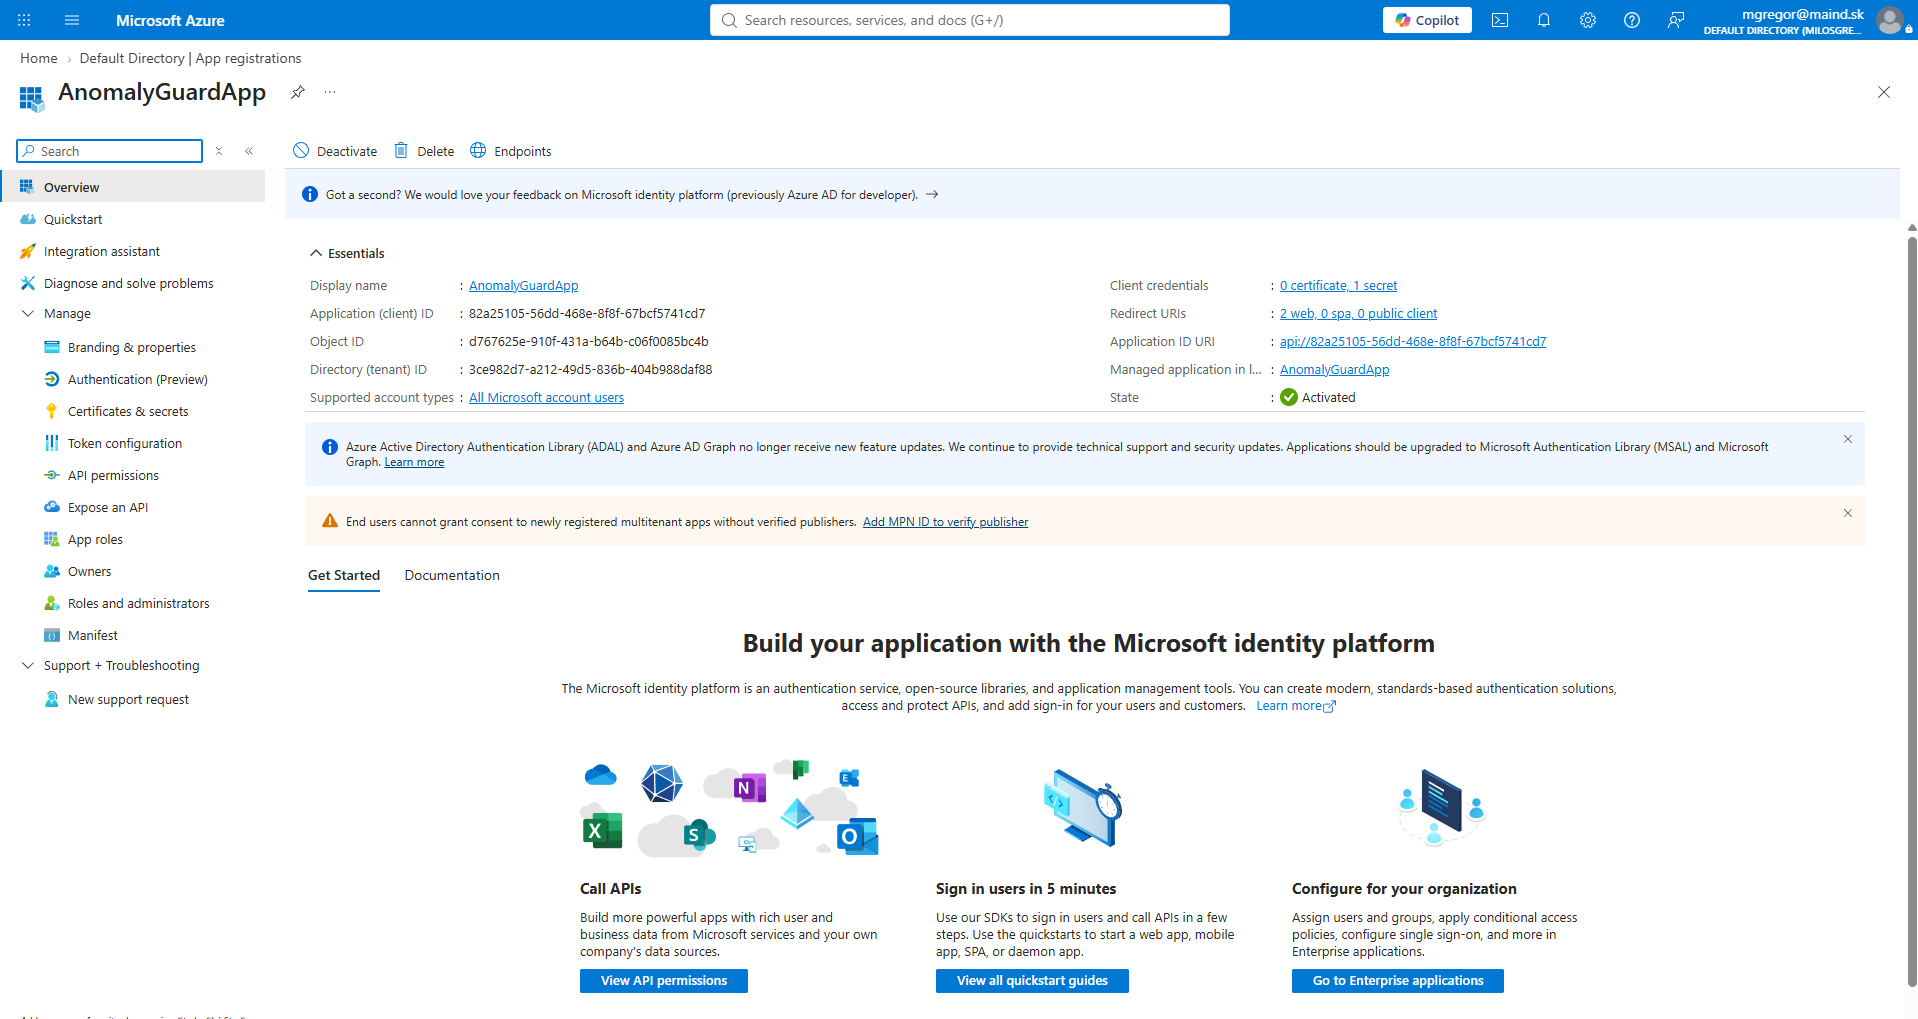The image size is (1918, 1019).
Task: Select the Get Started tab
Action: click(x=344, y=575)
